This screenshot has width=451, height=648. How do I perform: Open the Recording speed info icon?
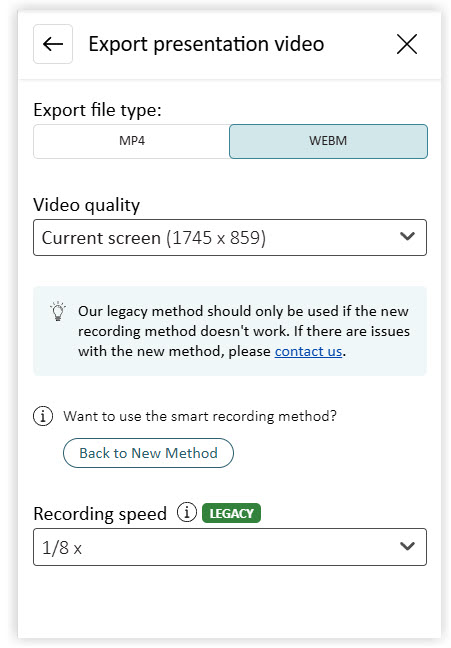[x=187, y=512]
